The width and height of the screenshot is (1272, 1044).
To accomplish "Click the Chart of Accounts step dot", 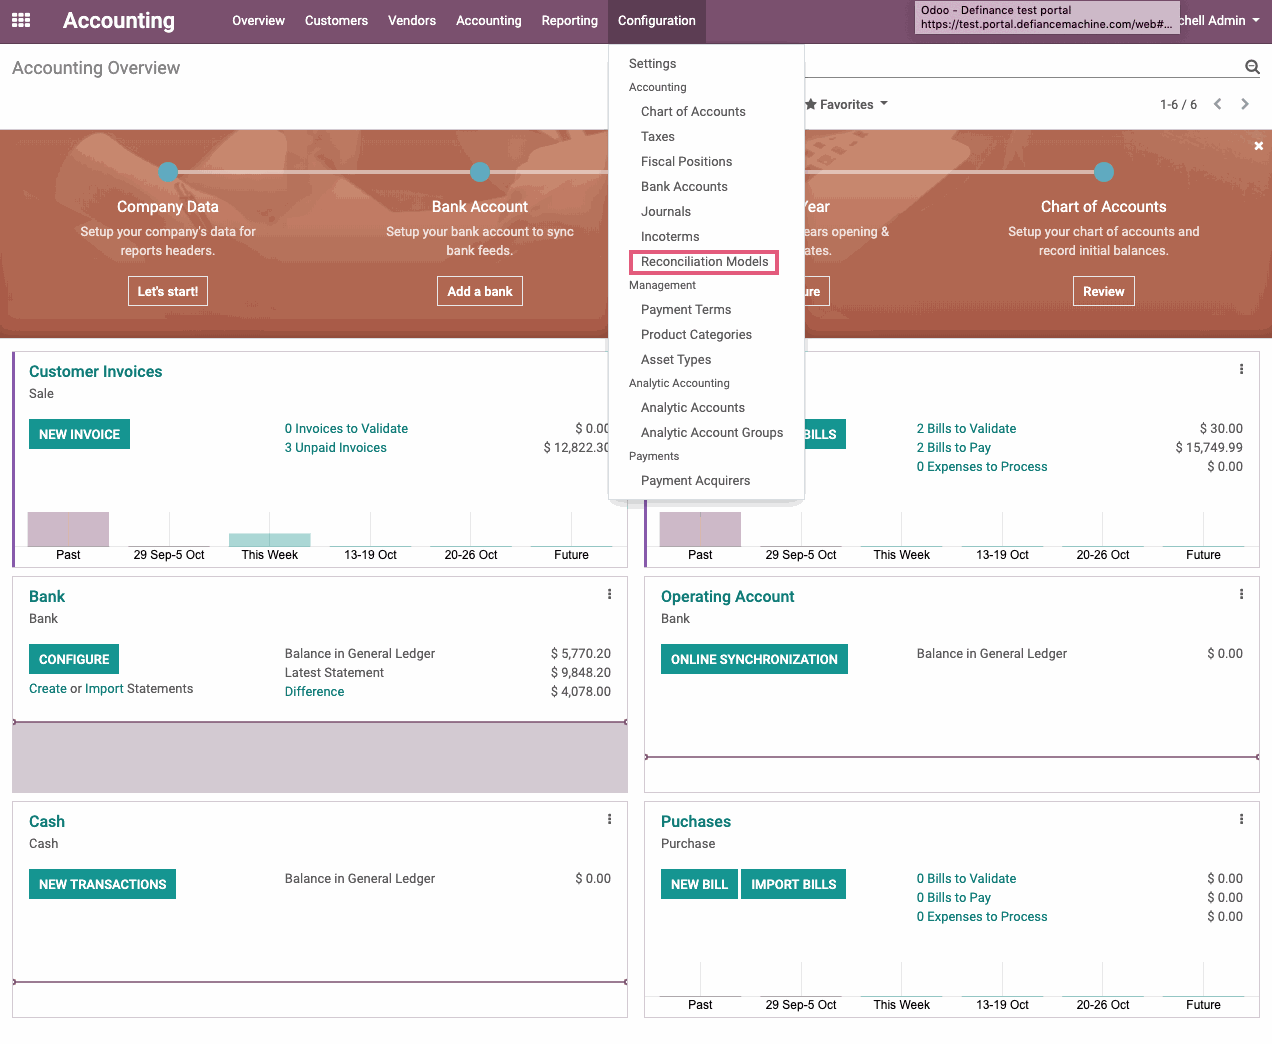I will (1104, 172).
